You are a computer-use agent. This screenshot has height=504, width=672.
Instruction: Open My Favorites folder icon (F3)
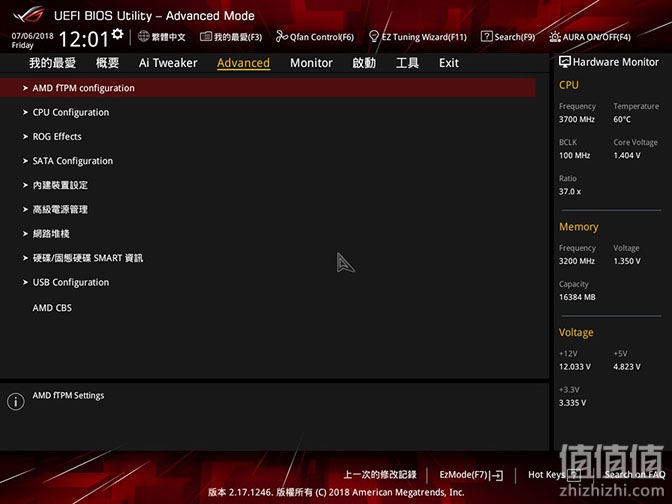tap(206, 36)
